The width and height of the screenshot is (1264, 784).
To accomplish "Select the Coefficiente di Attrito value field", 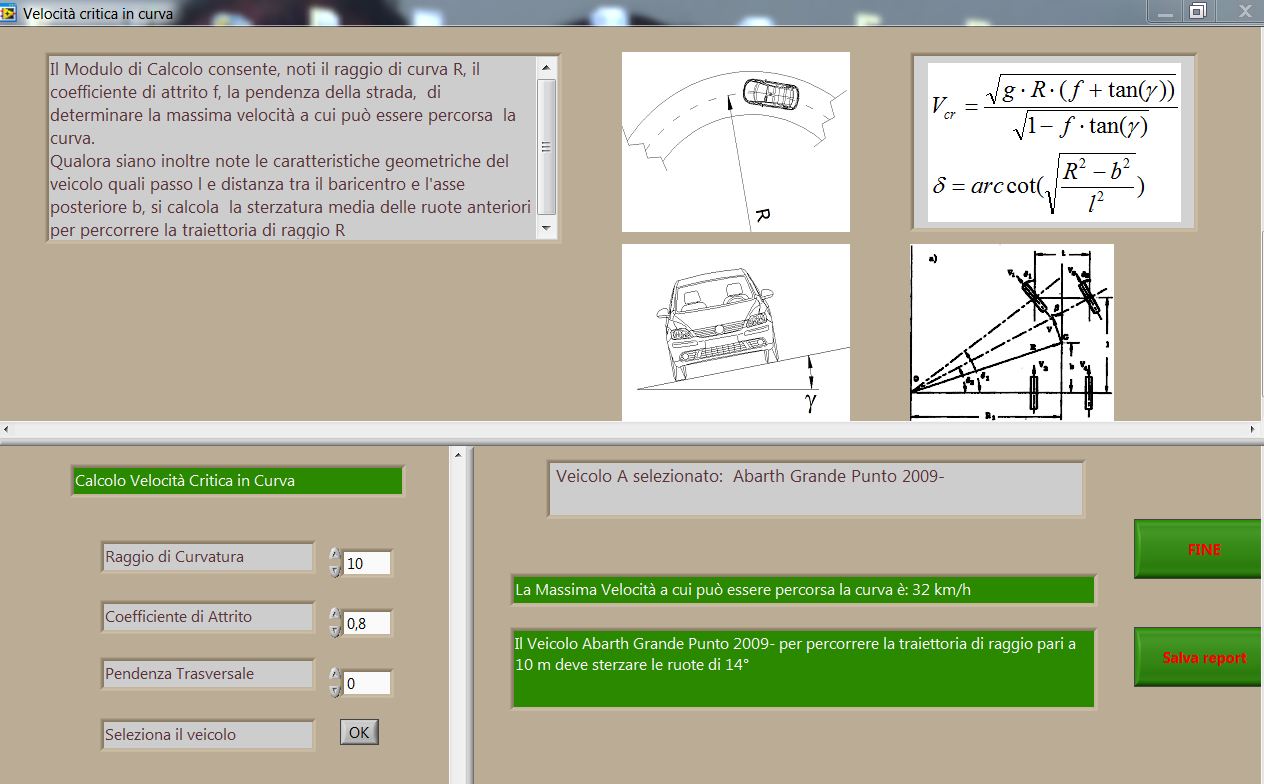I will [366, 624].
